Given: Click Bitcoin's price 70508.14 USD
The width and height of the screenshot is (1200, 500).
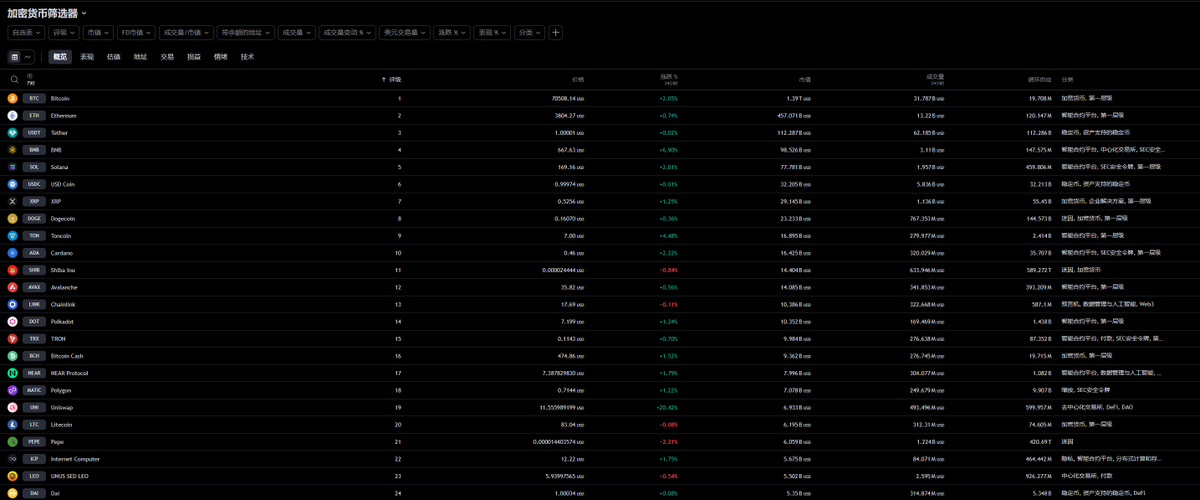Looking at the screenshot, I should click(x=568, y=99).
